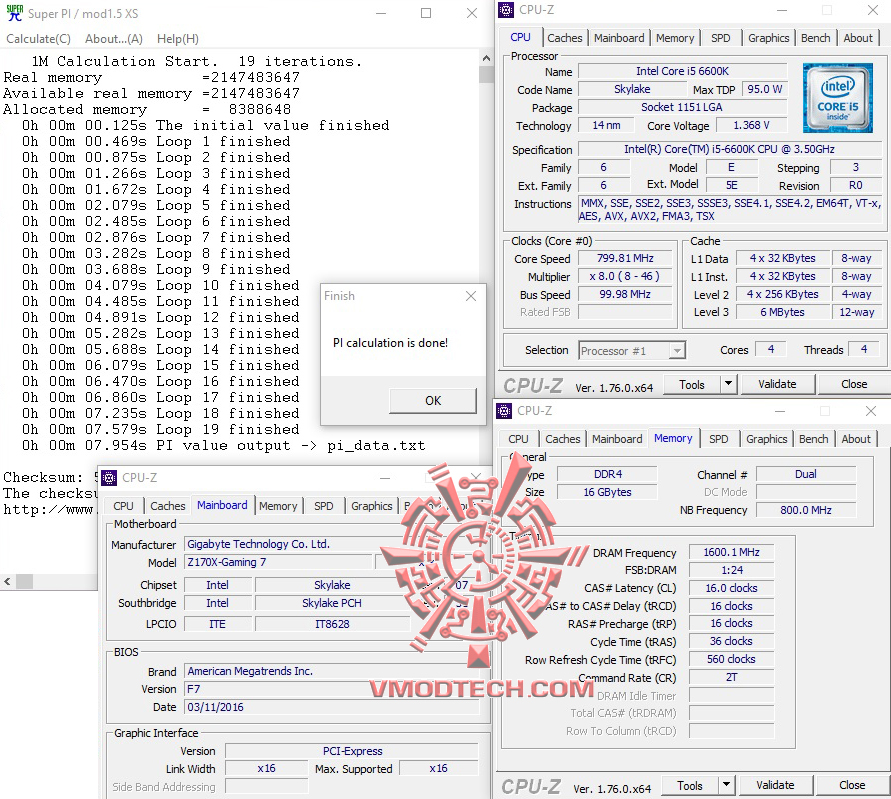The image size is (891, 799).
Task: Switch to Graphics tab in top CPU-Z window
Action: click(x=768, y=38)
